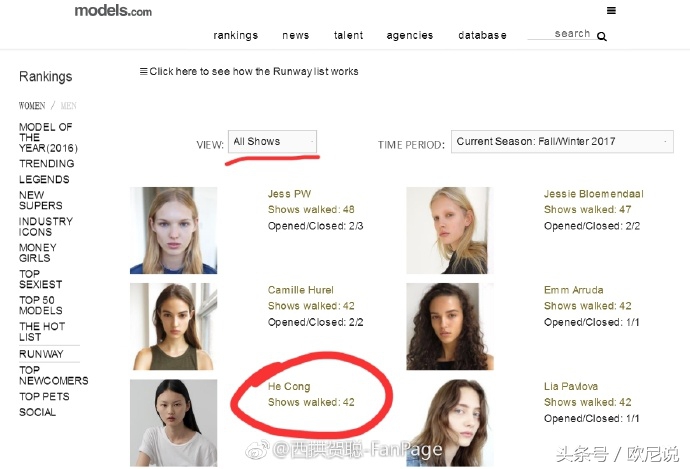Image resolution: width=690 pixels, height=469 pixels.
Task: Select Money Girls in the sidebar
Action: 38,253
